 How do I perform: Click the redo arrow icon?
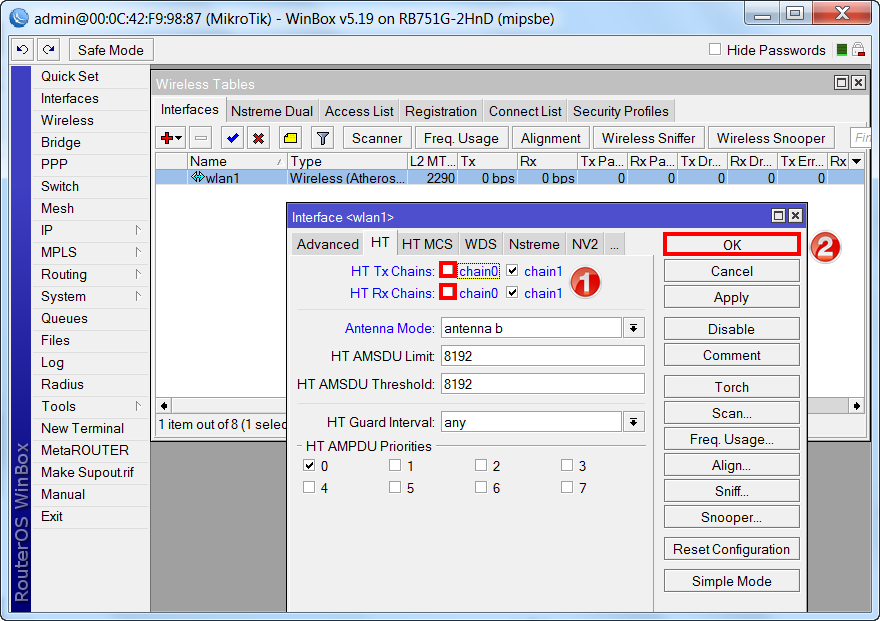tap(49, 50)
